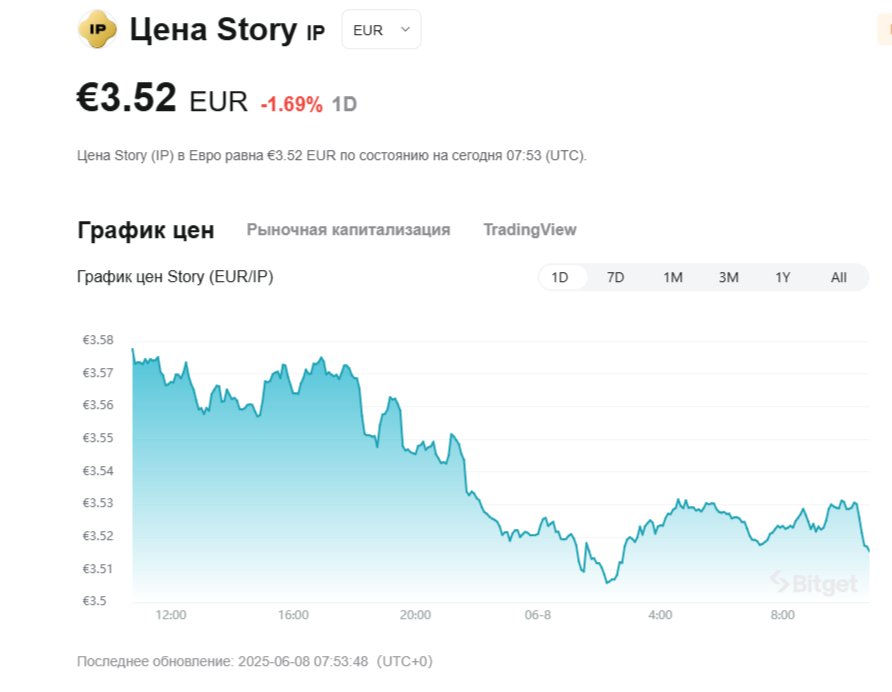Open the График цен tab
This screenshot has width=892, height=692.
click(146, 230)
